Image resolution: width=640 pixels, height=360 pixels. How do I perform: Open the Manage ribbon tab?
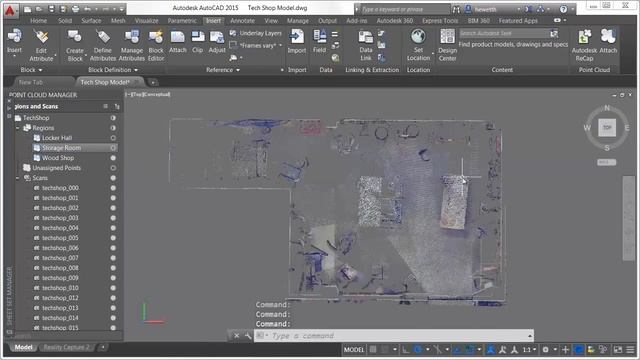[x=298, y=20]
